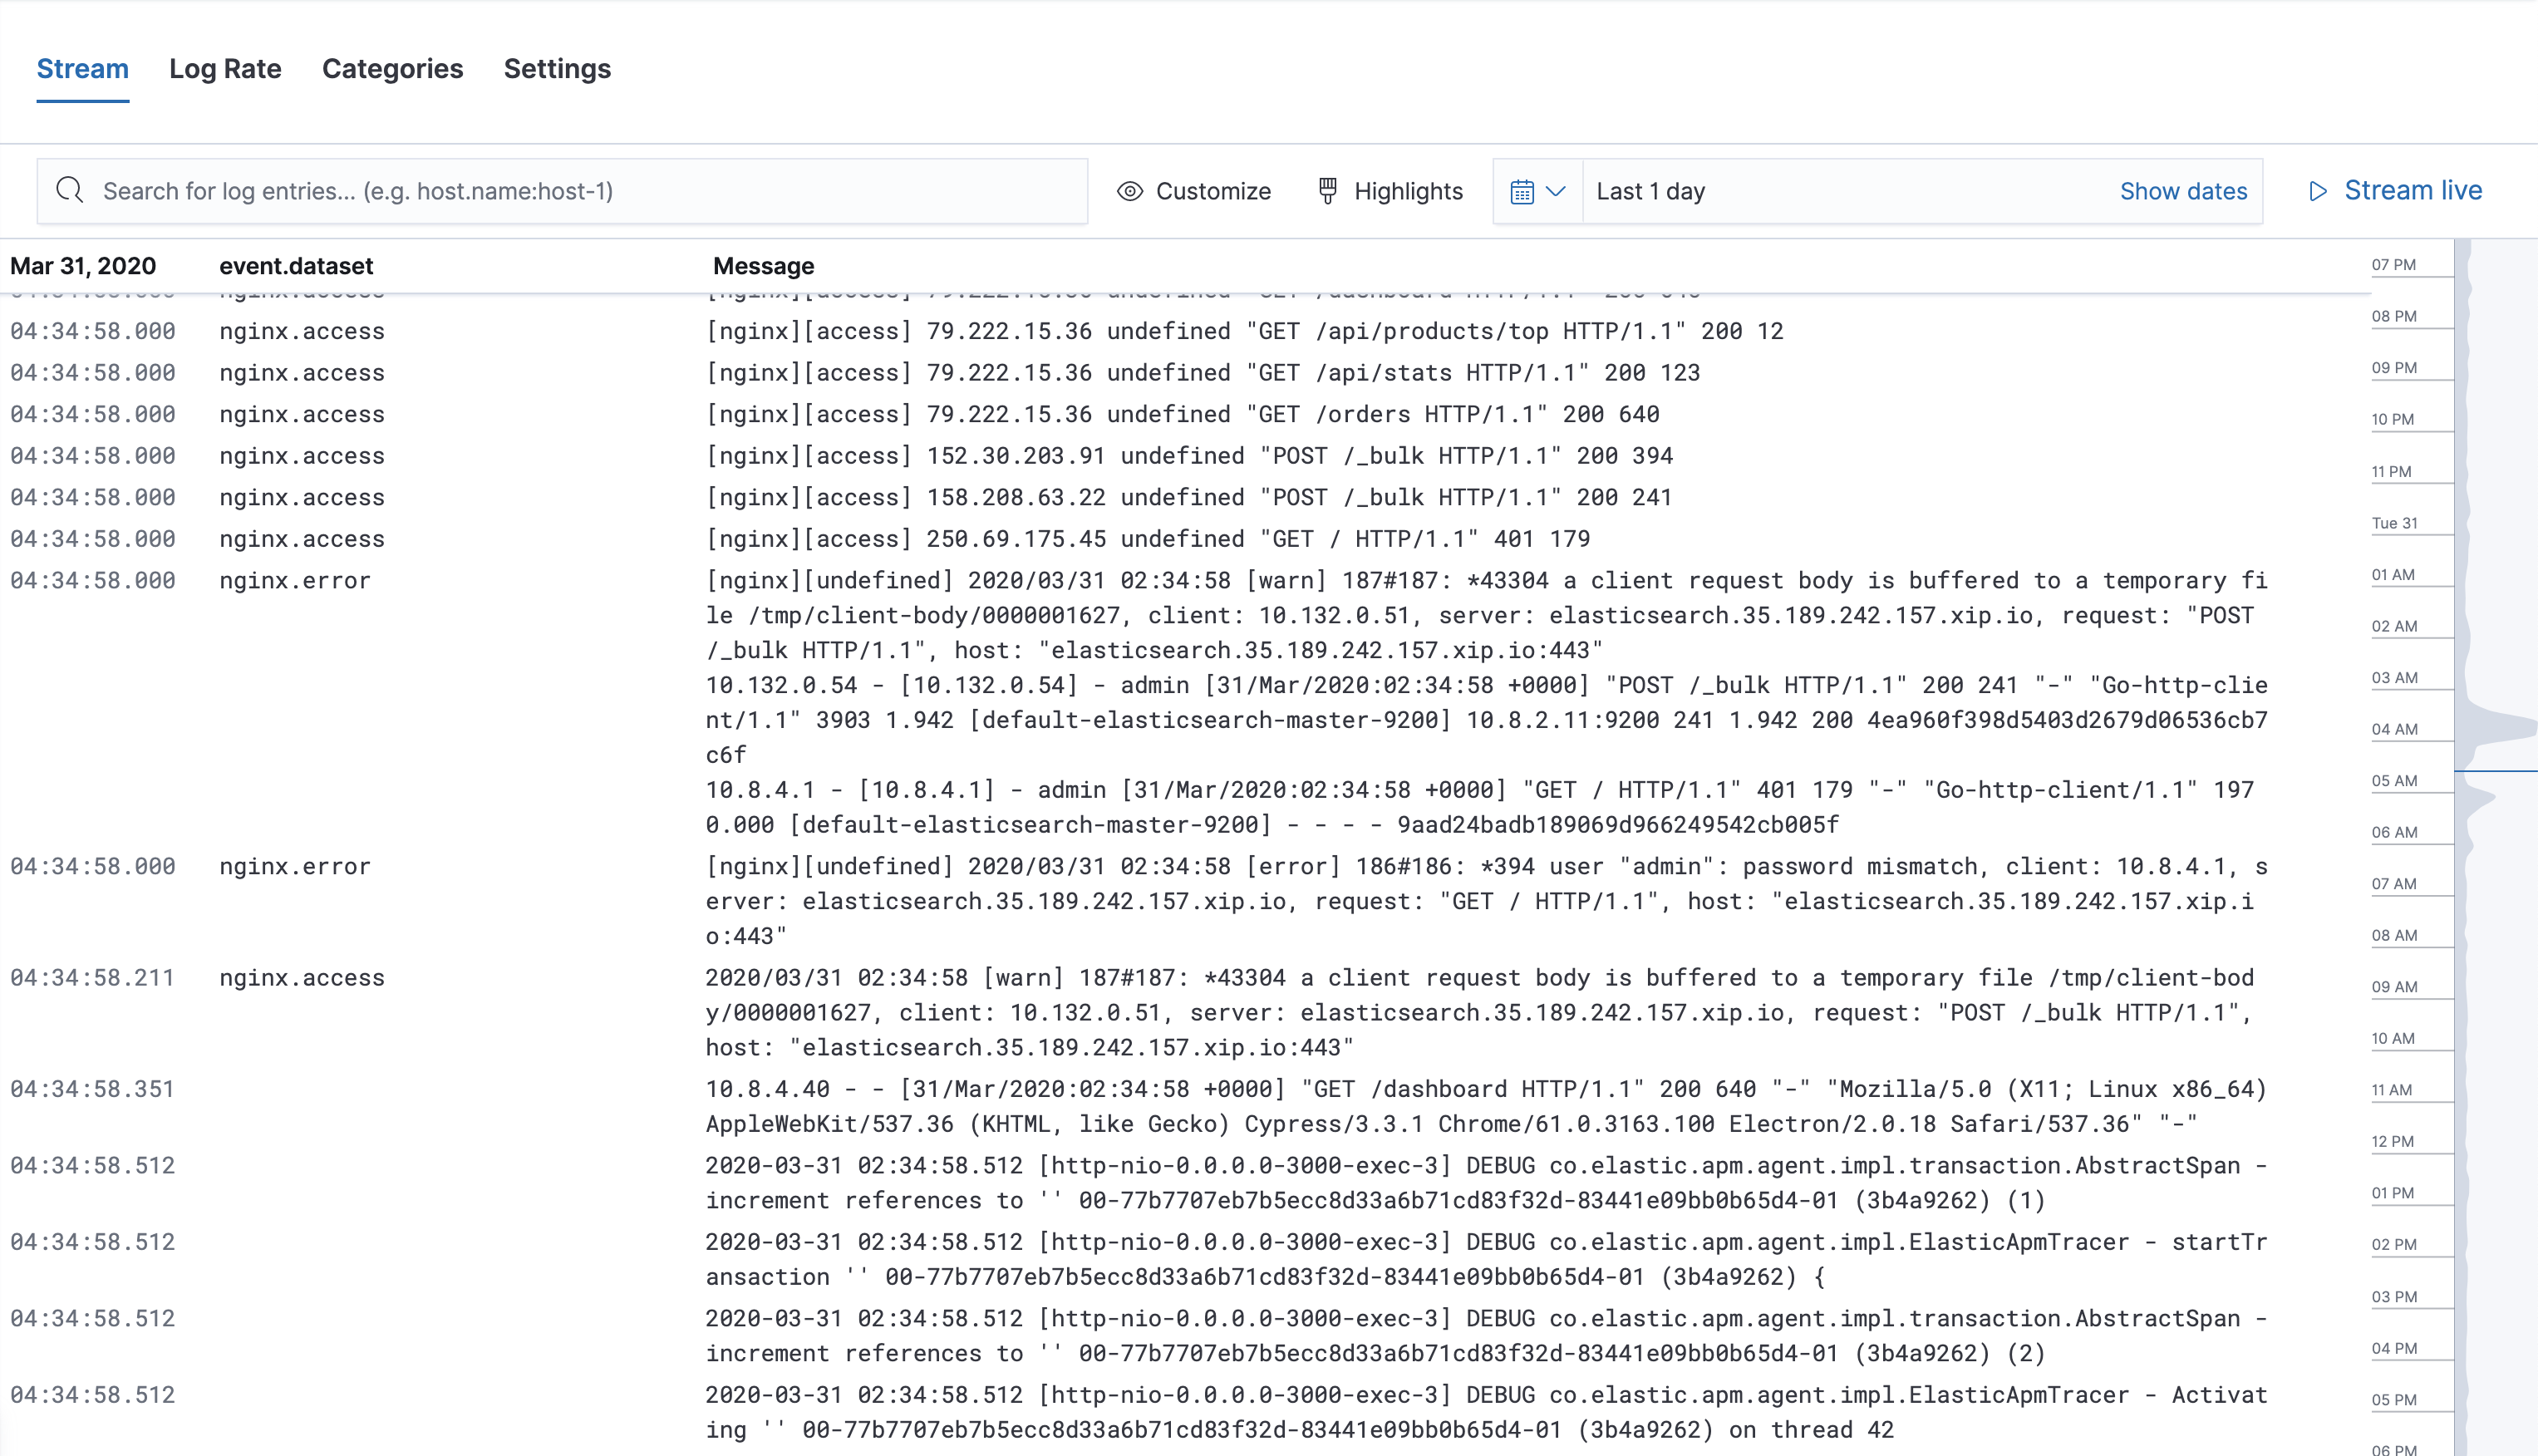Viewport: 2538px width, 1456px height.
Task: Click Show dates button
Action: [x=2182, y=190]
